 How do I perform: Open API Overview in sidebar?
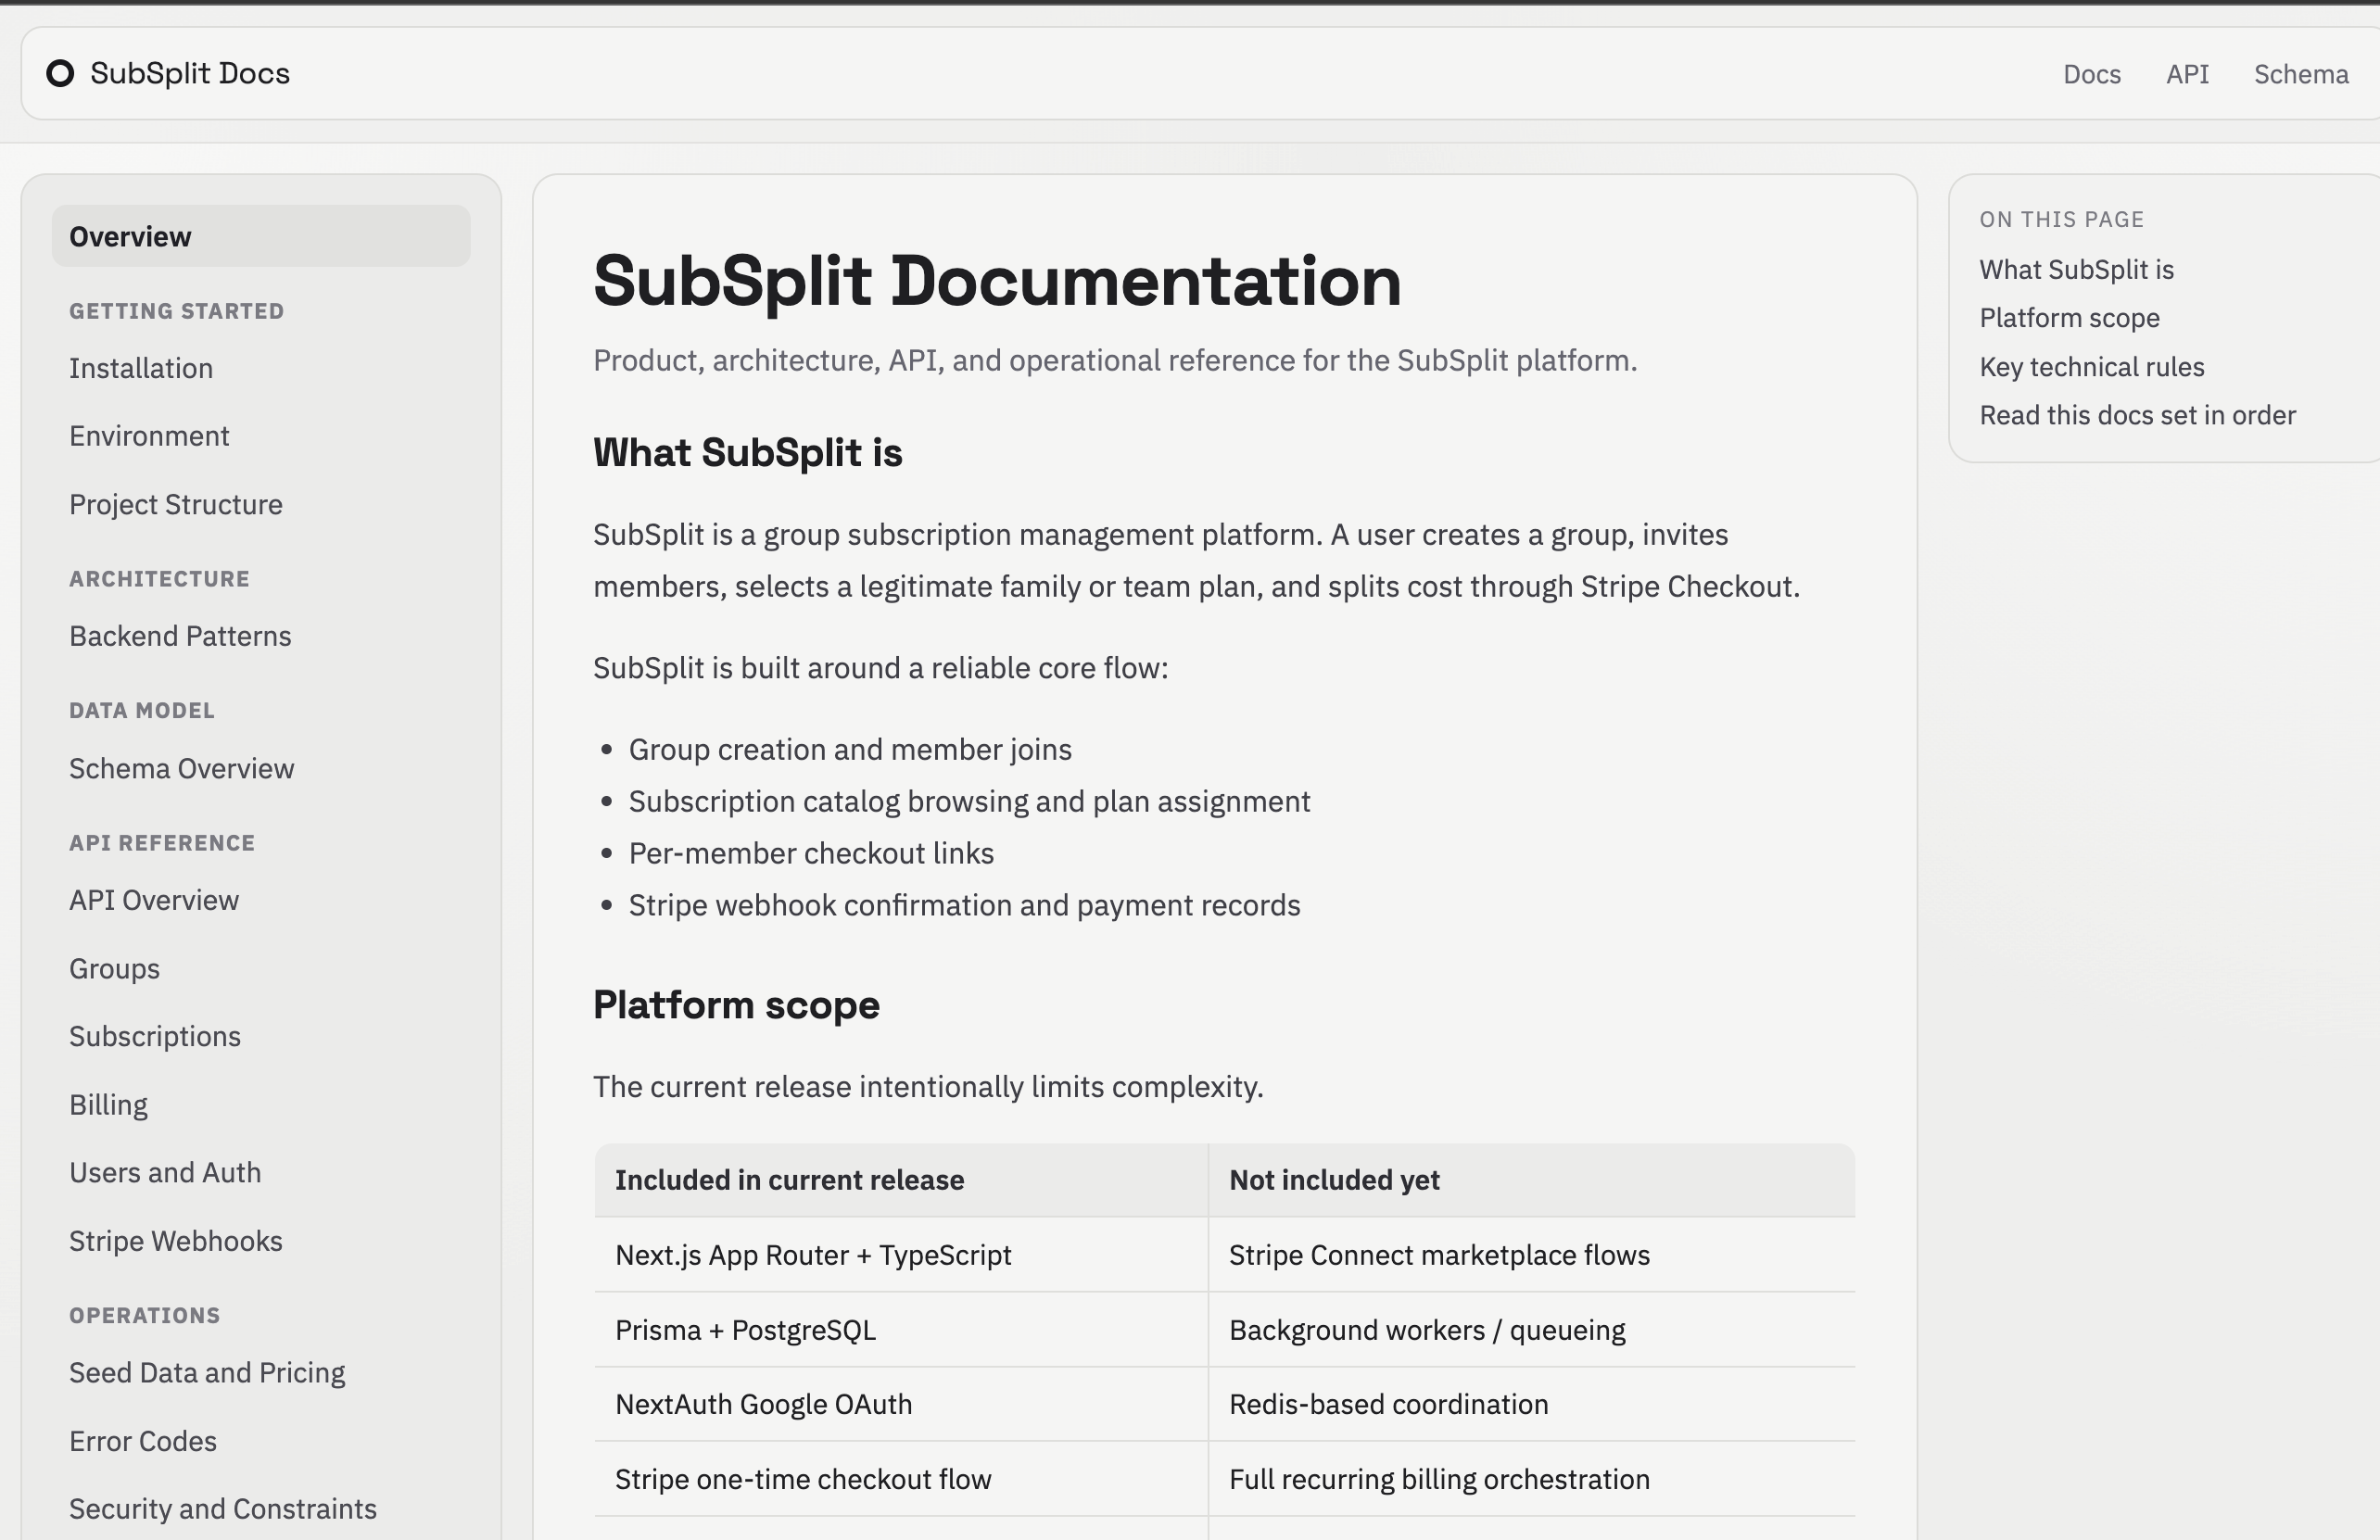coord(154,900)
